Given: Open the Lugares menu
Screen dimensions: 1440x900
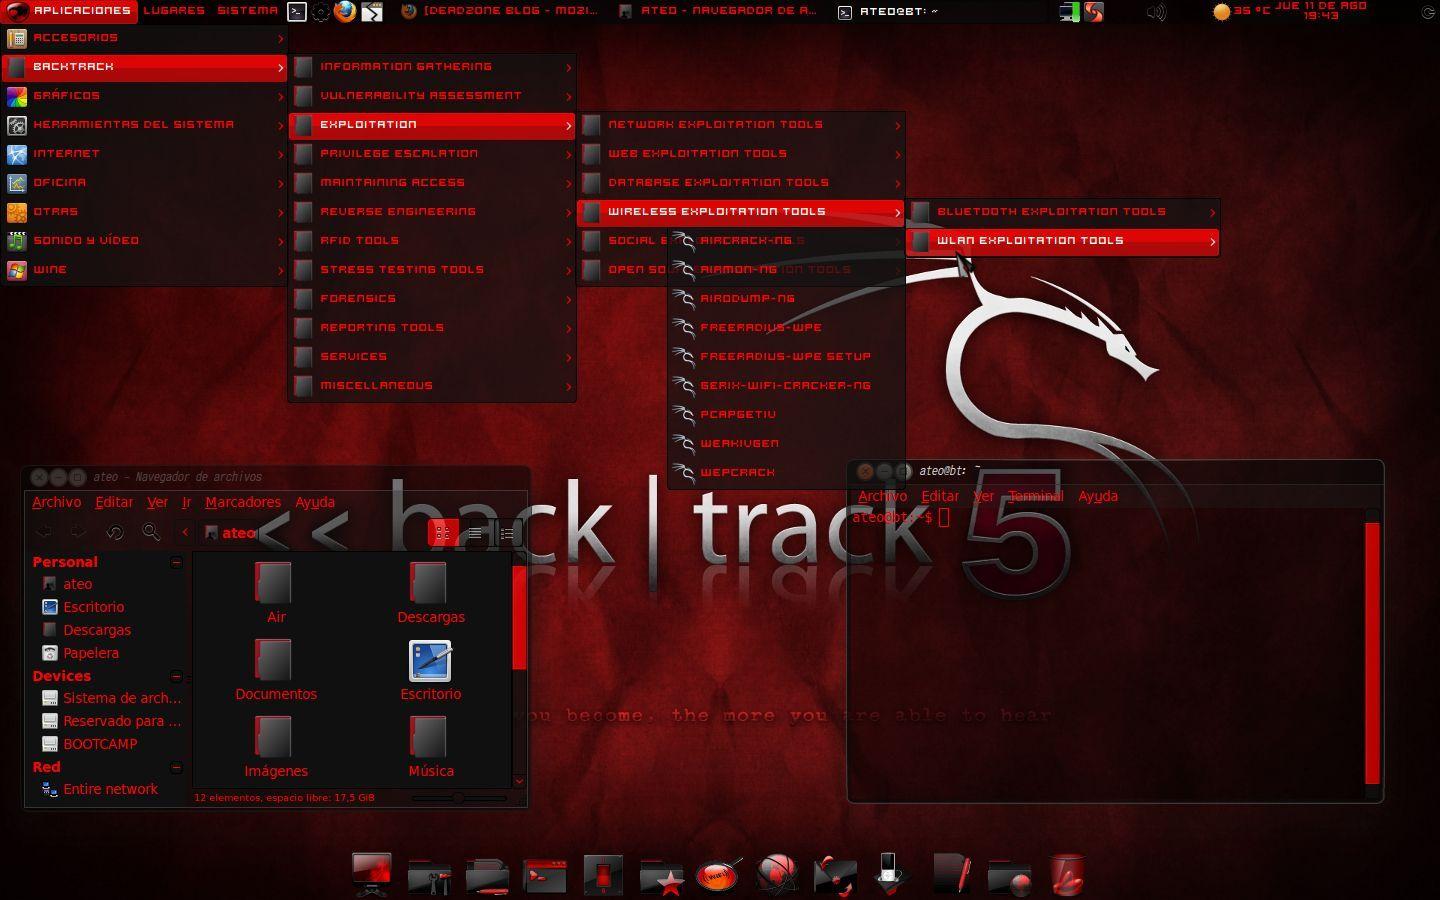Looking at the screenshot, I should tap(175, 10).
